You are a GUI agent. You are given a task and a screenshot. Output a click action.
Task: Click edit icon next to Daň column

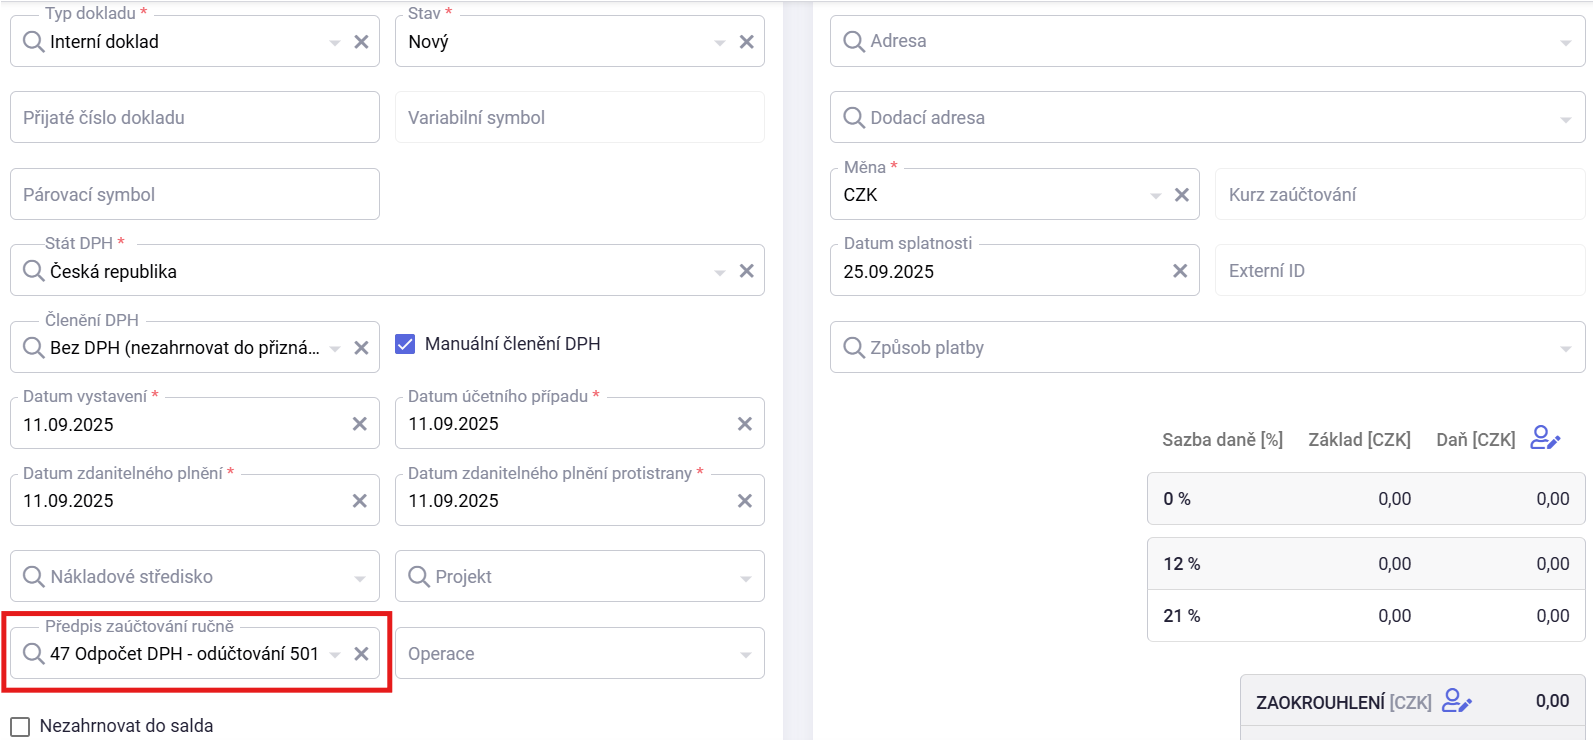pyautogui.click(x=1545, y=438)
